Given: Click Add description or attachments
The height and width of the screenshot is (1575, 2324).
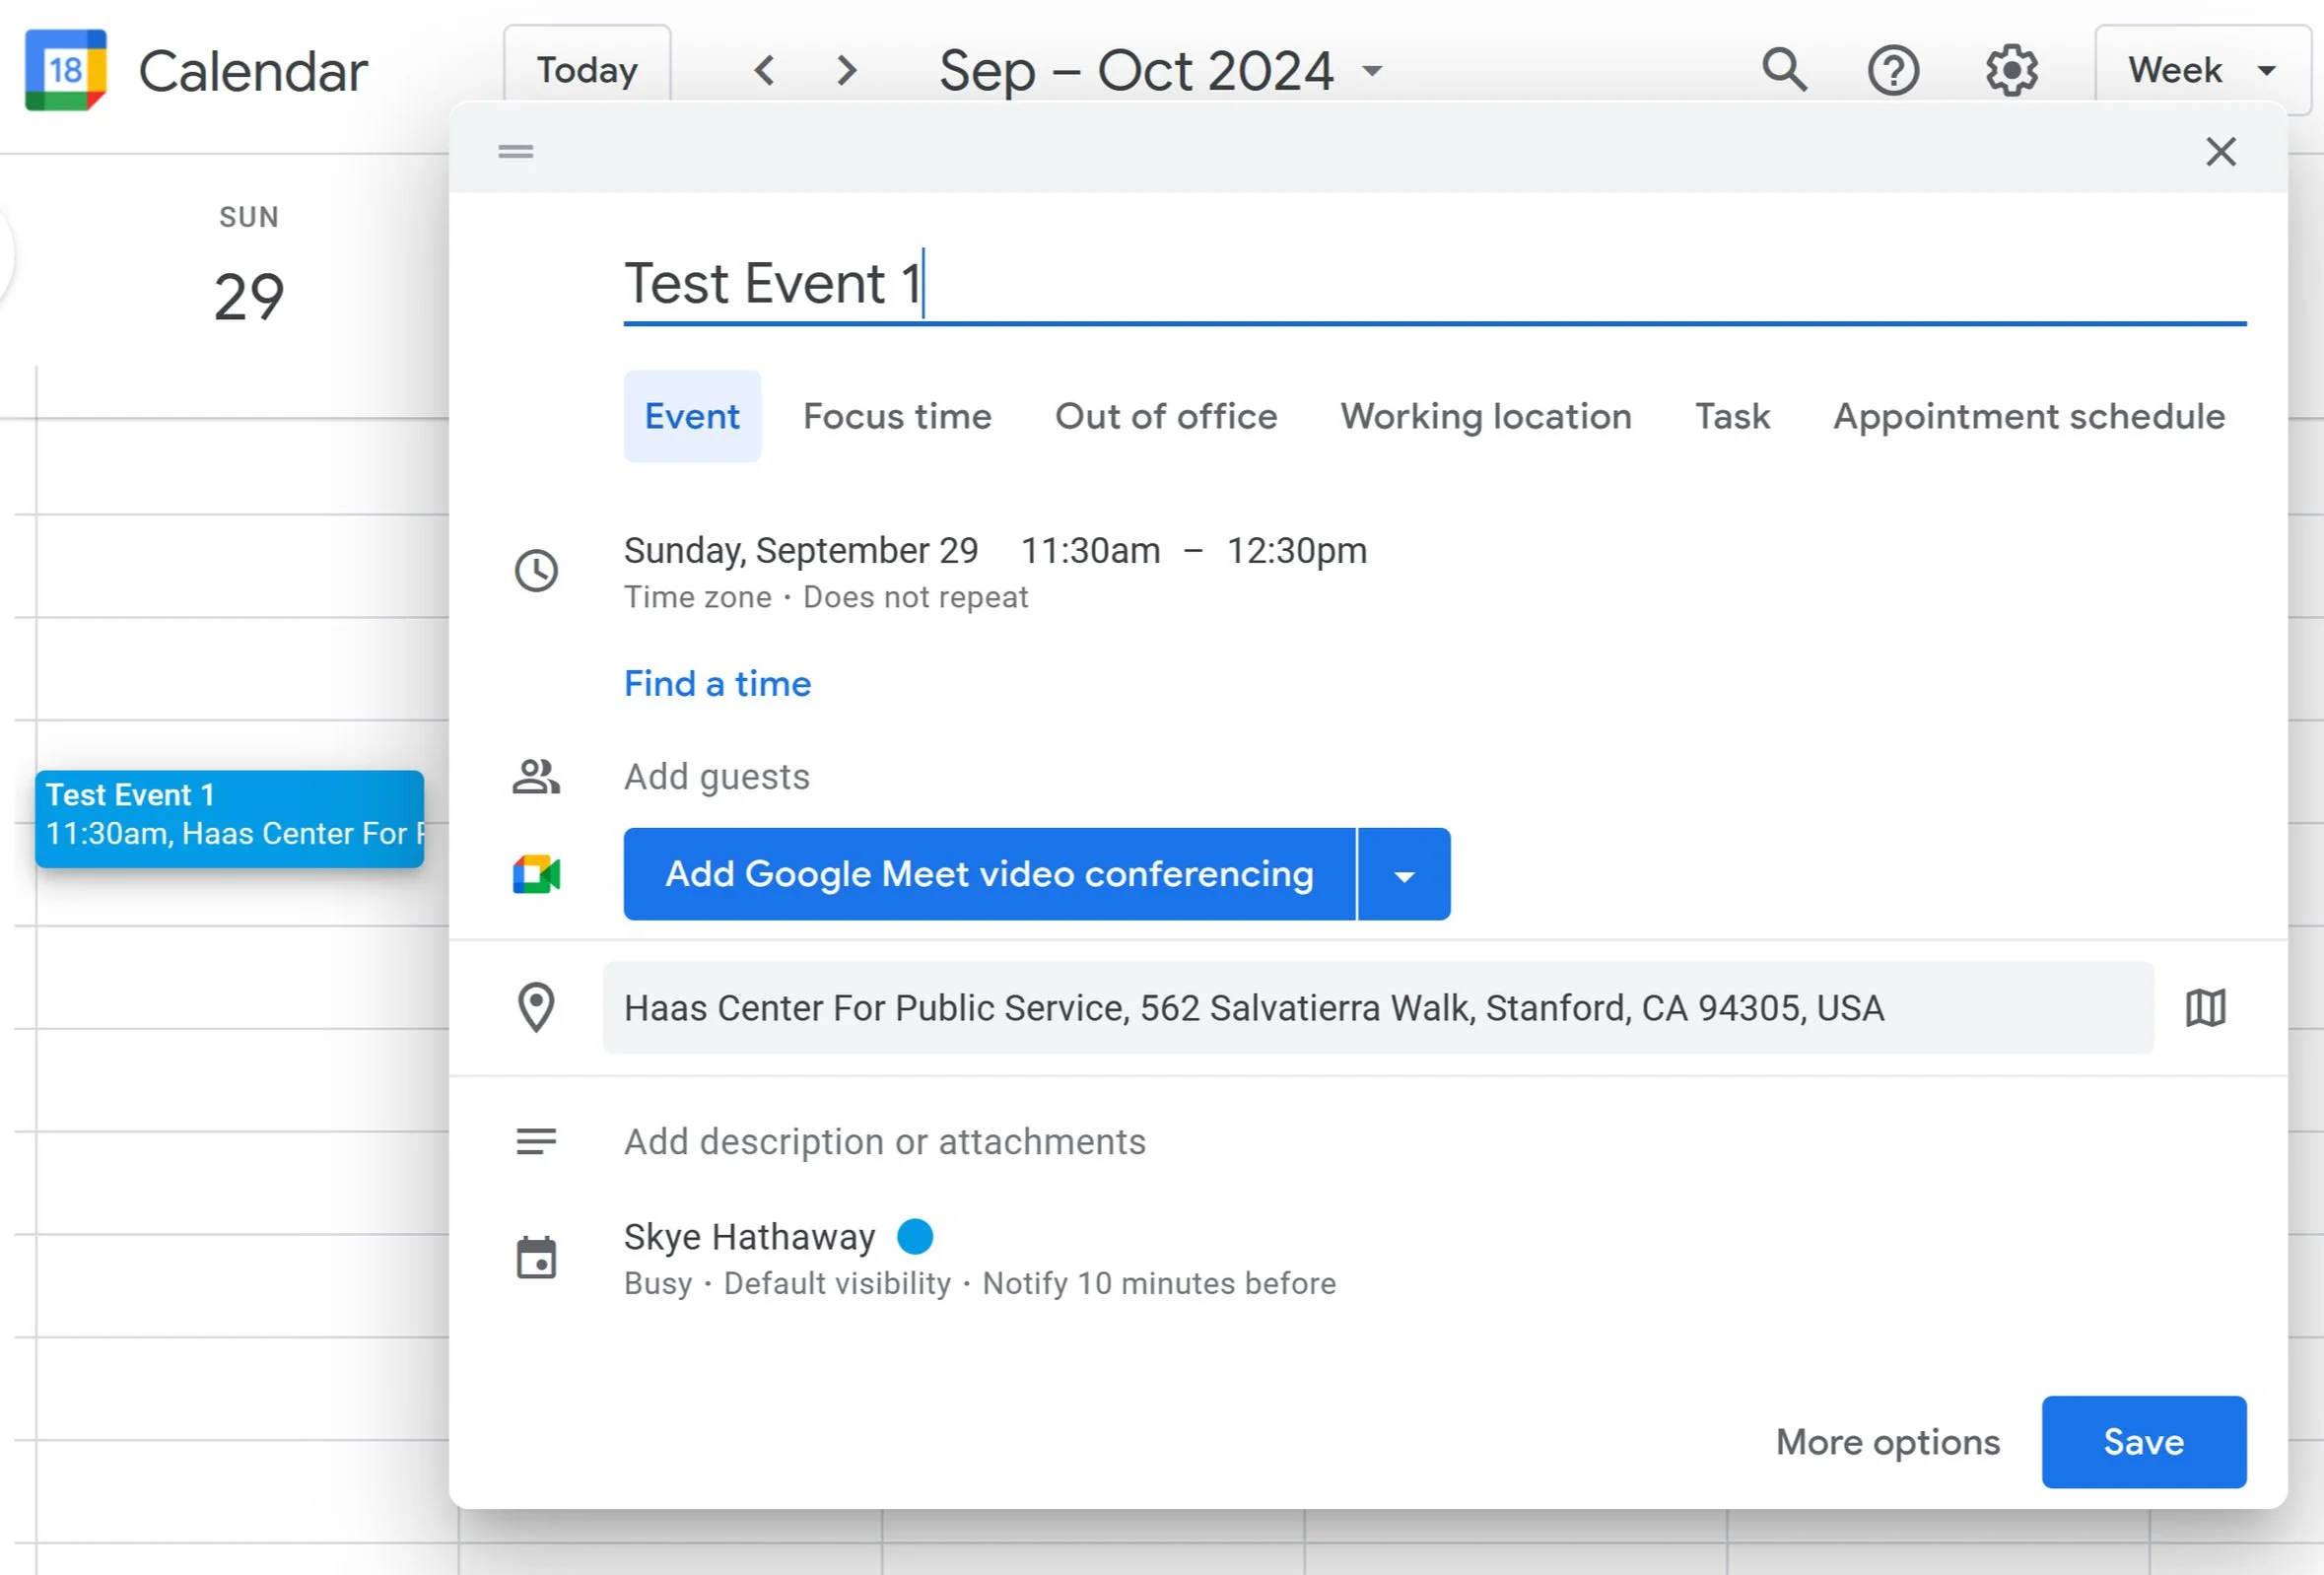Looking at the screenshot, I should (885, 1141).
